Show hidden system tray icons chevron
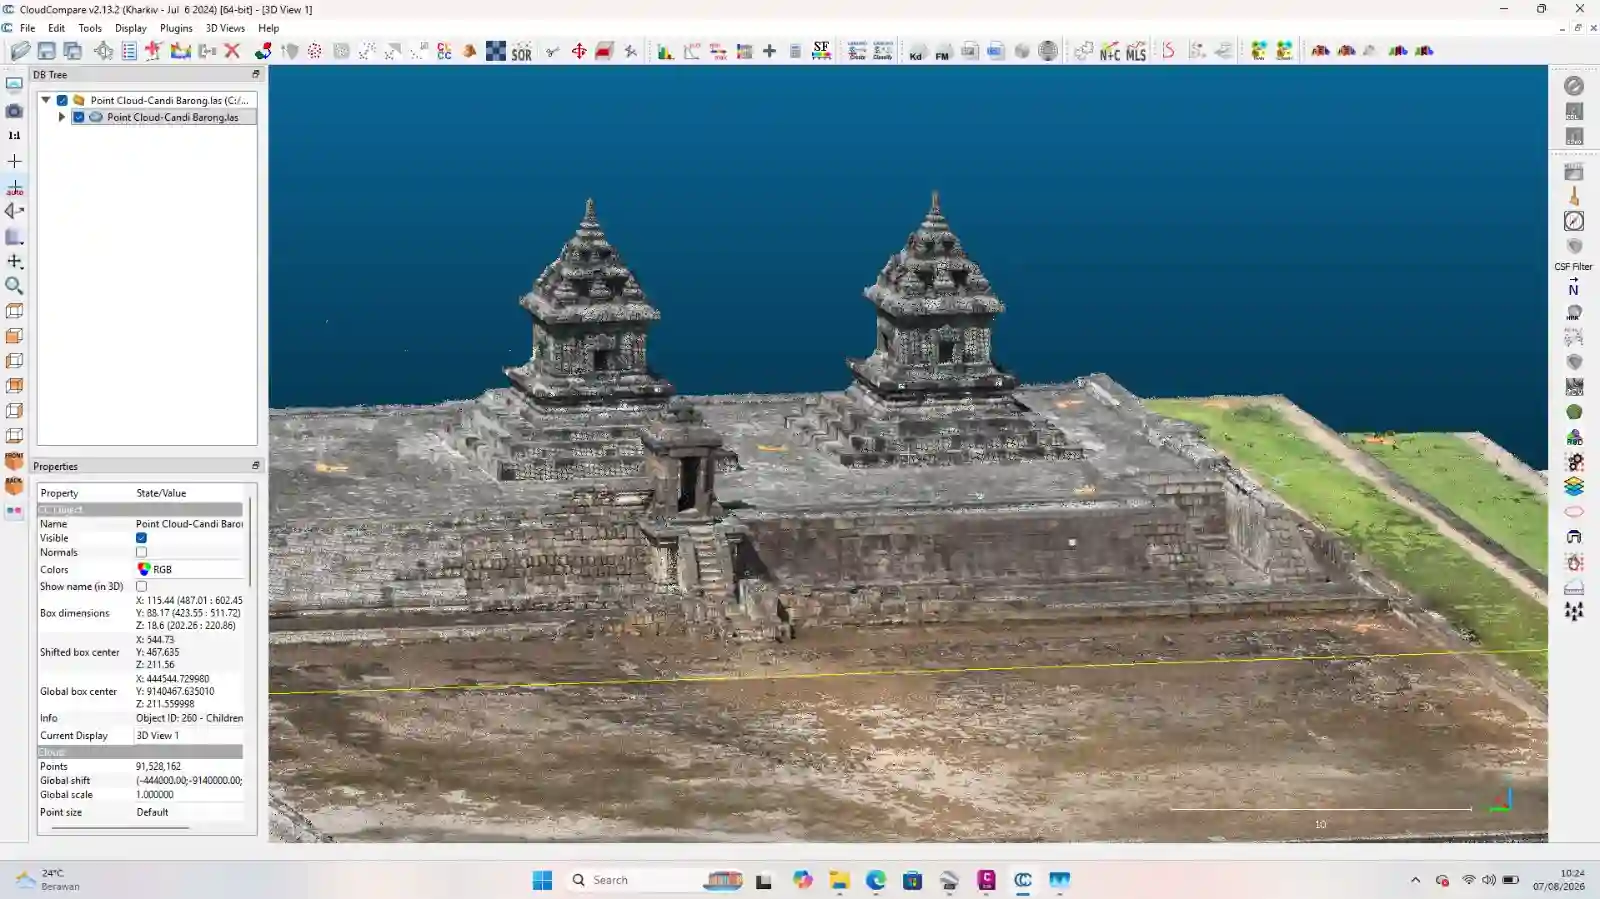The image size is (1600, 899). click(1415, 880)
